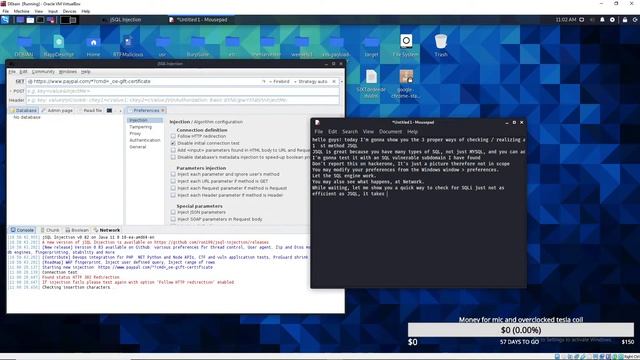Image resolution: width=640 pixels, height=360 pixels.
Task: Select General in preferences list
Action: pos(138,147)
